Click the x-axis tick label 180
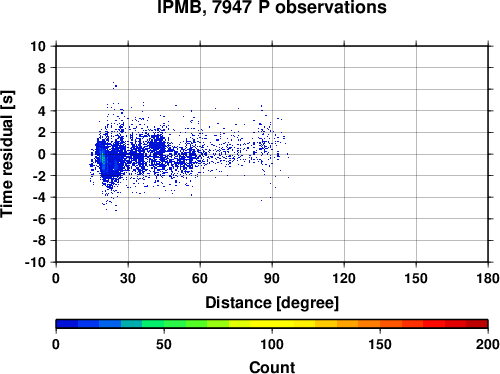The width and height of the screenshot is (500, 374). pyautogui.click(x=488, y=278)
